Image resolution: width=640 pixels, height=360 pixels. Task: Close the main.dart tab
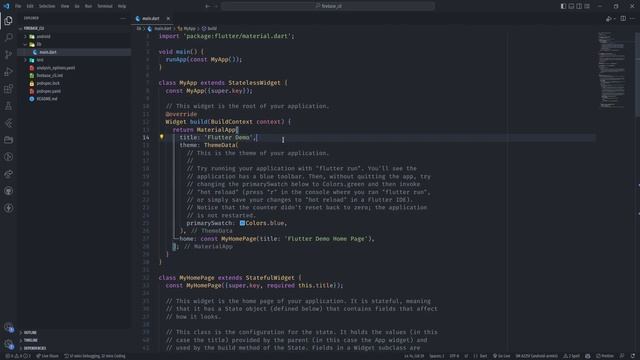[168, 19]
